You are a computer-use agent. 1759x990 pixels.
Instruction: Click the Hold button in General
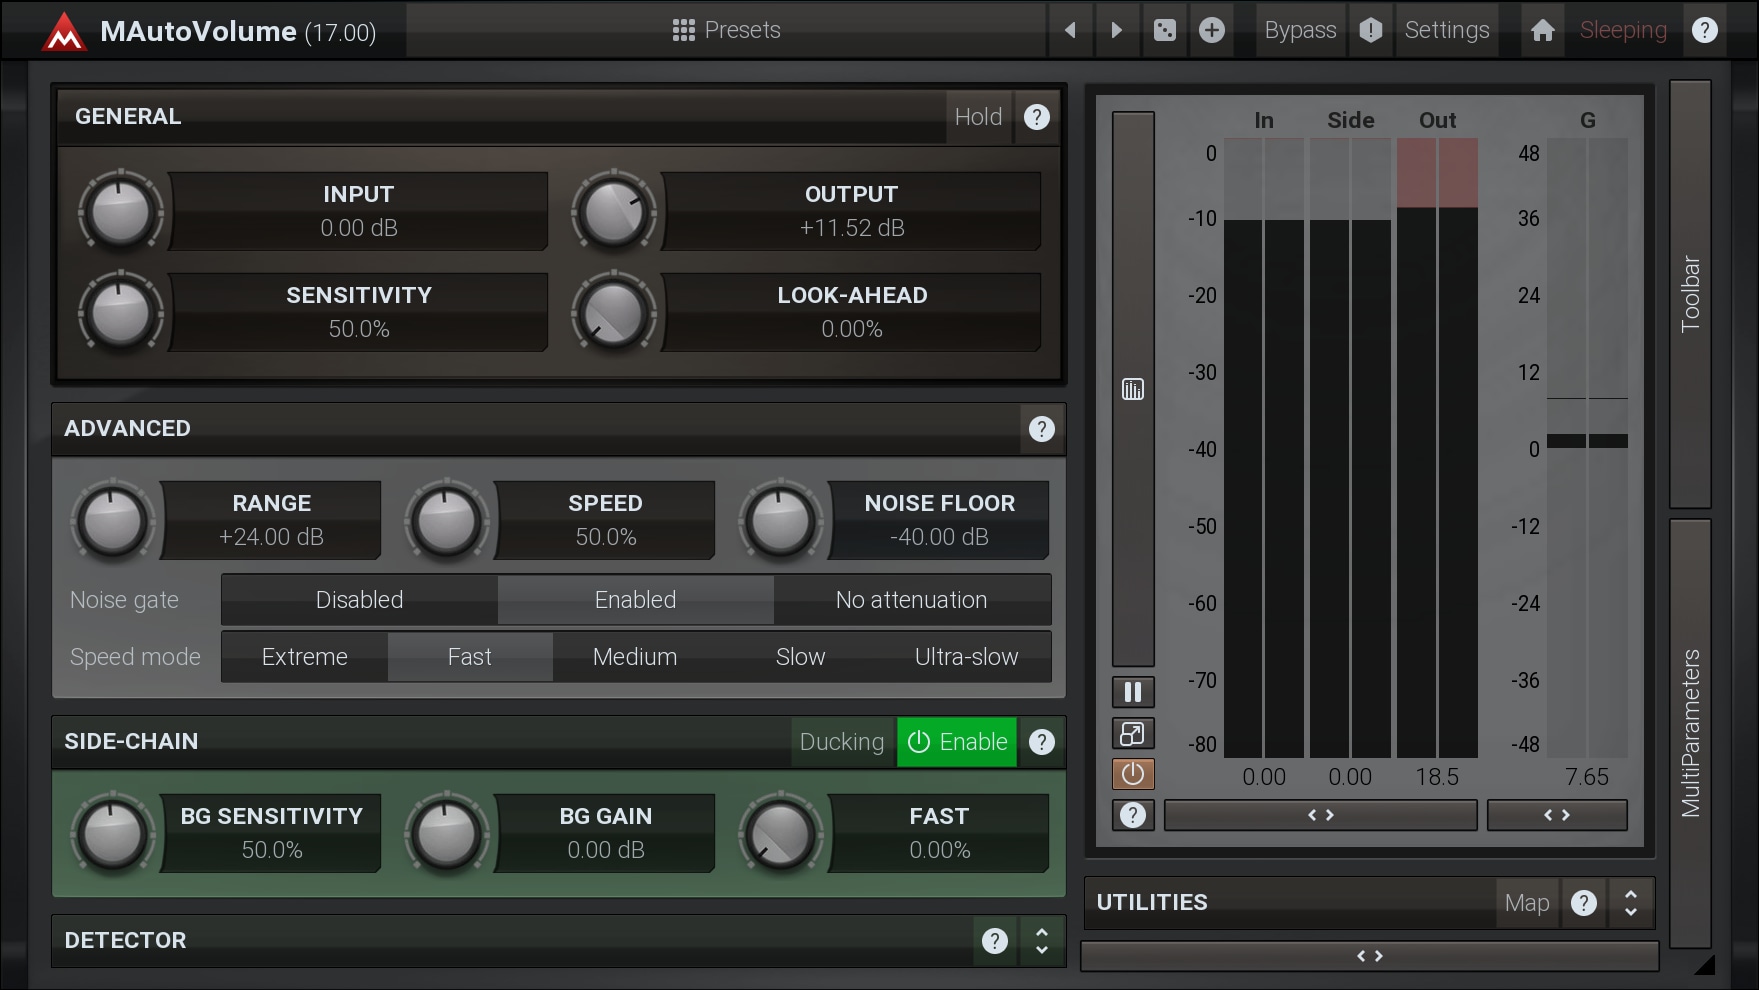point(977,117)
